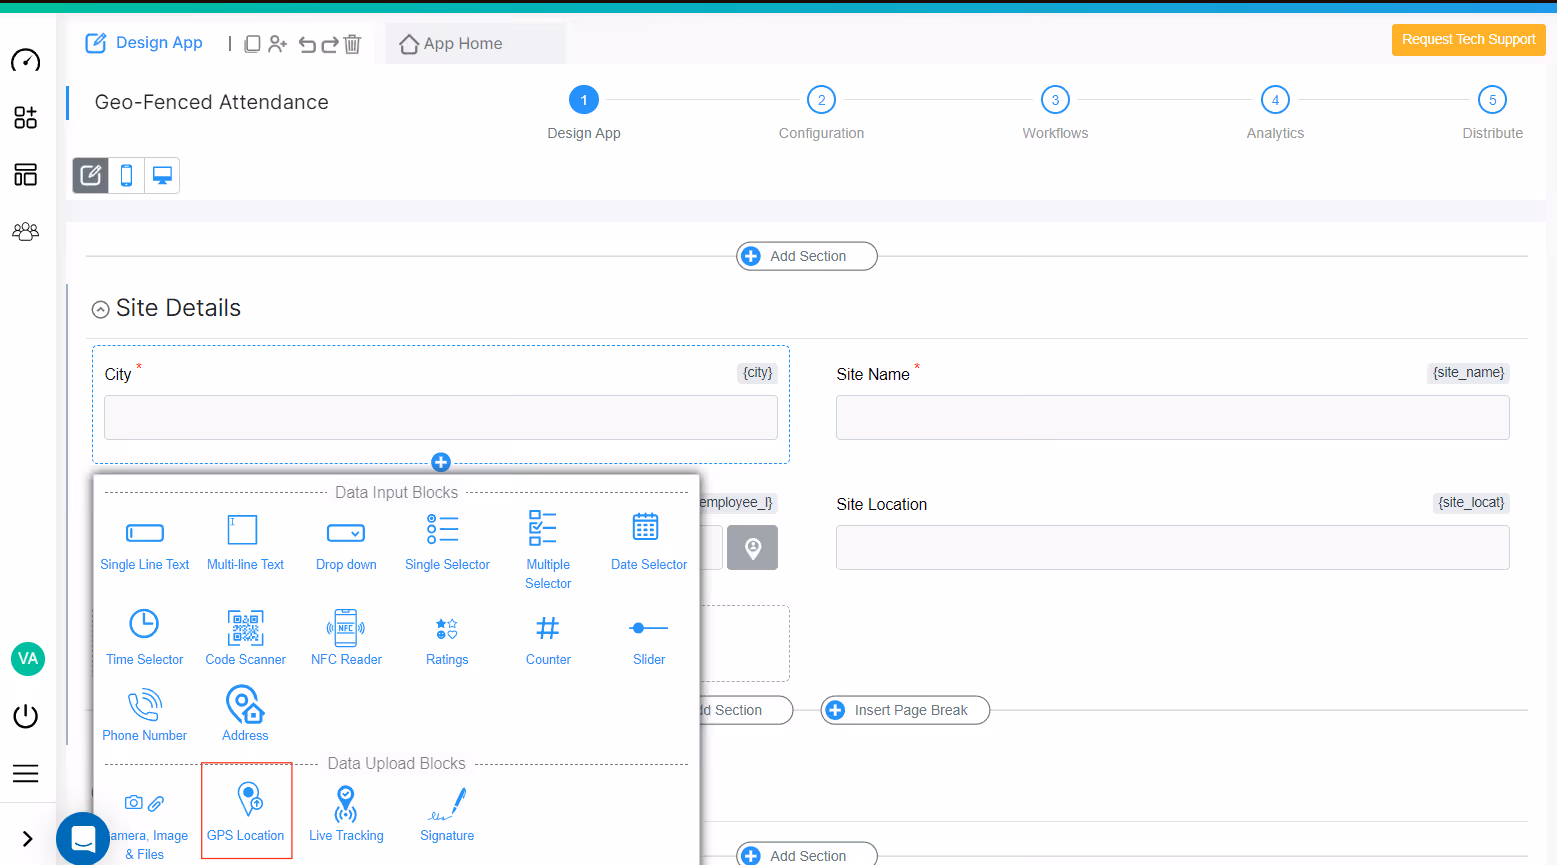Screen dimensions: 1557x865
Task: Go to App Home
Action: coord(451,44)
